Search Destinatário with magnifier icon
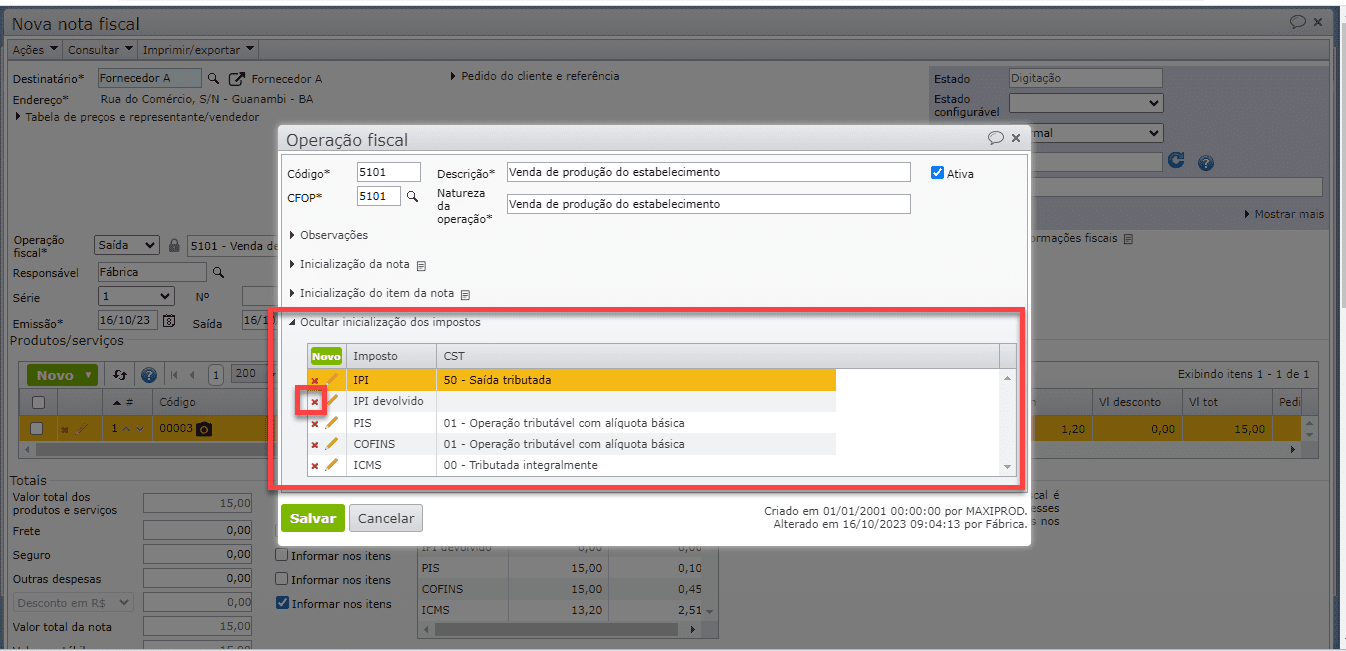The height and width of the screenshot is (651, 1346). (213, 78)
